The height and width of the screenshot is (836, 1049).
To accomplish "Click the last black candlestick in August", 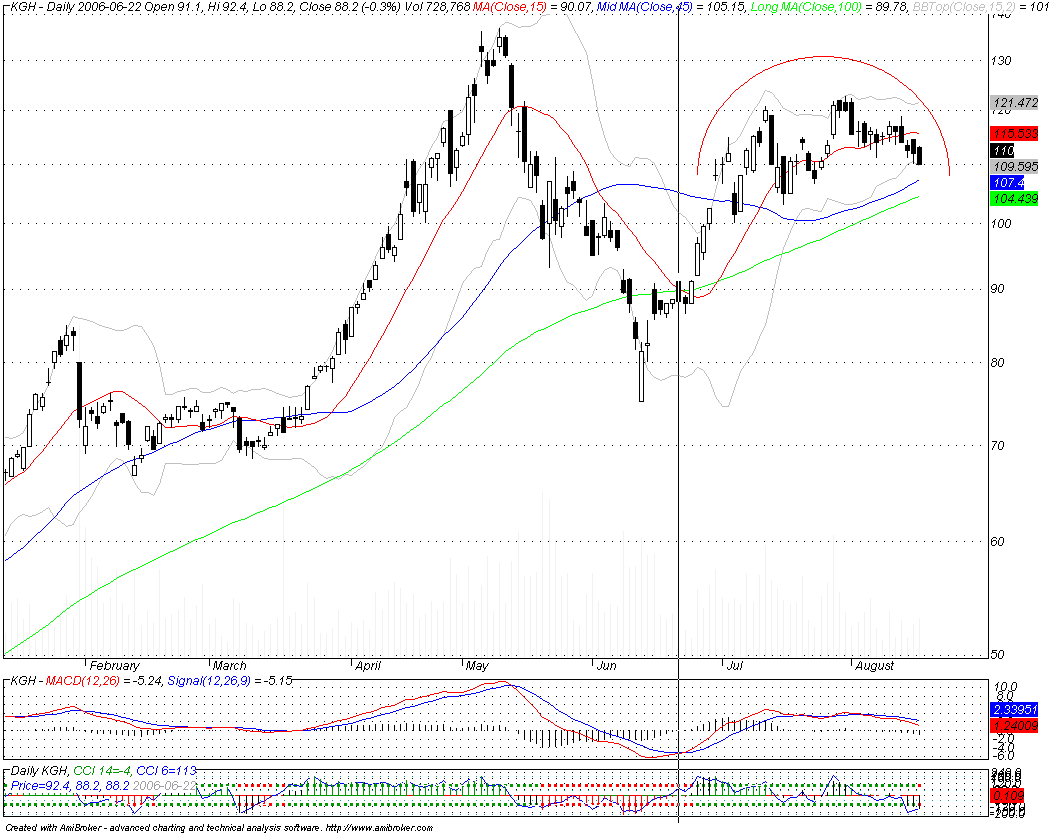I will tap(920, 155).
